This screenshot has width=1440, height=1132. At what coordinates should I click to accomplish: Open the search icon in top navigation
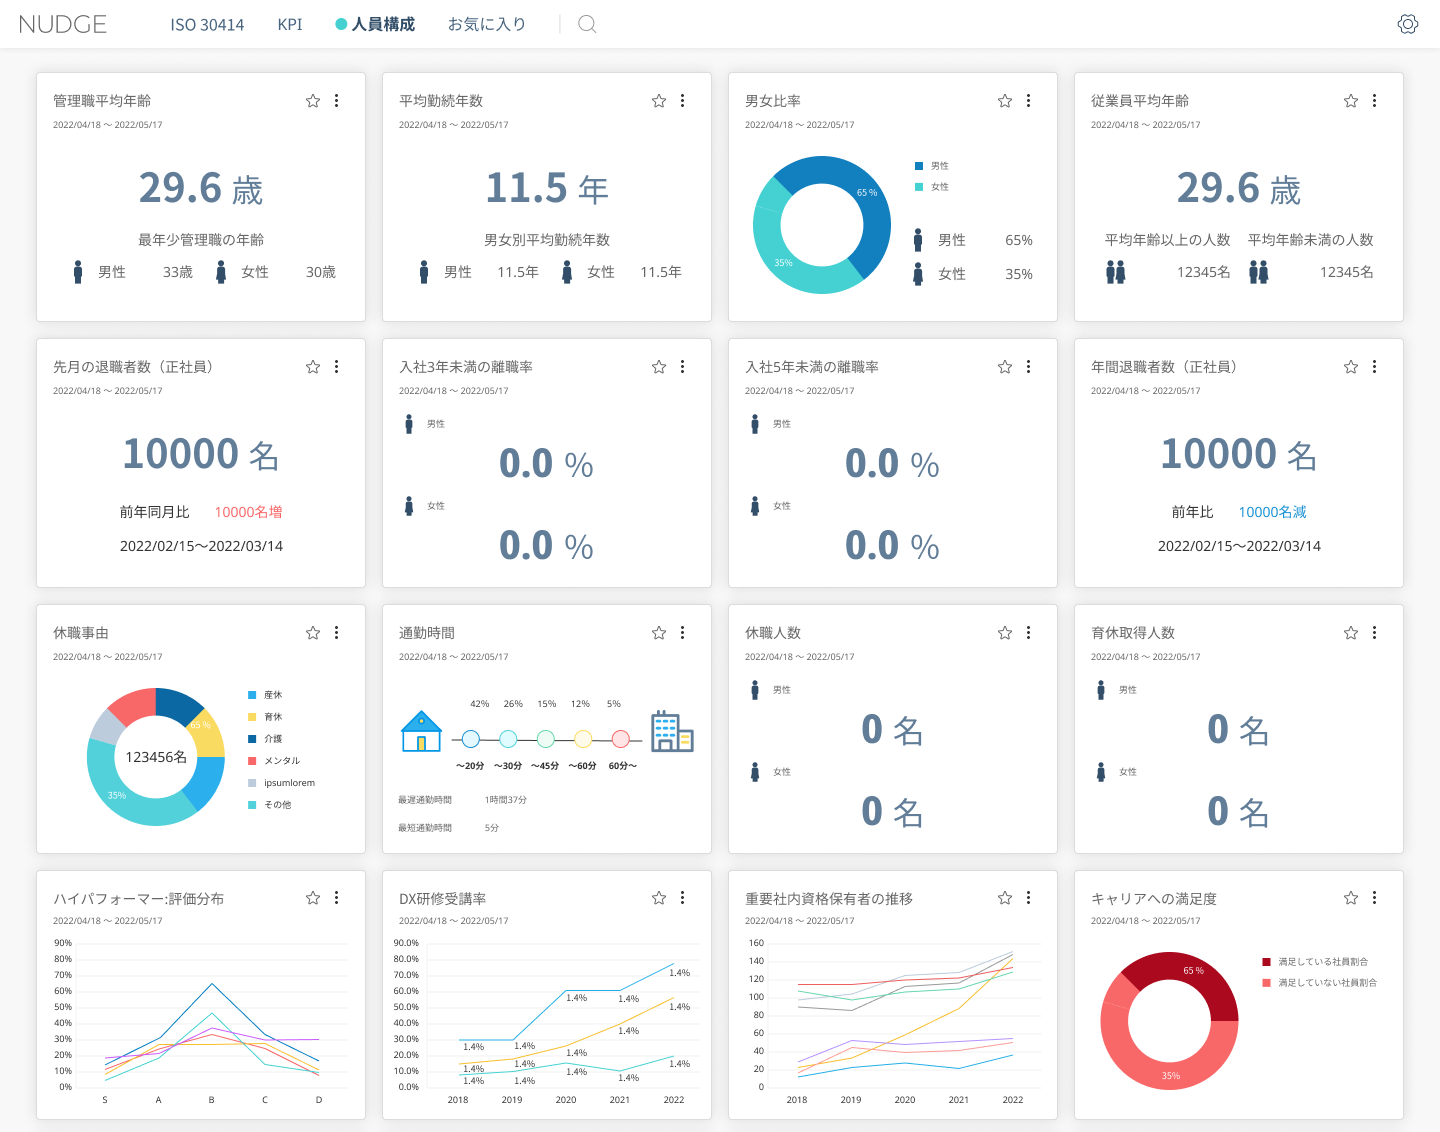coord(587,24)
